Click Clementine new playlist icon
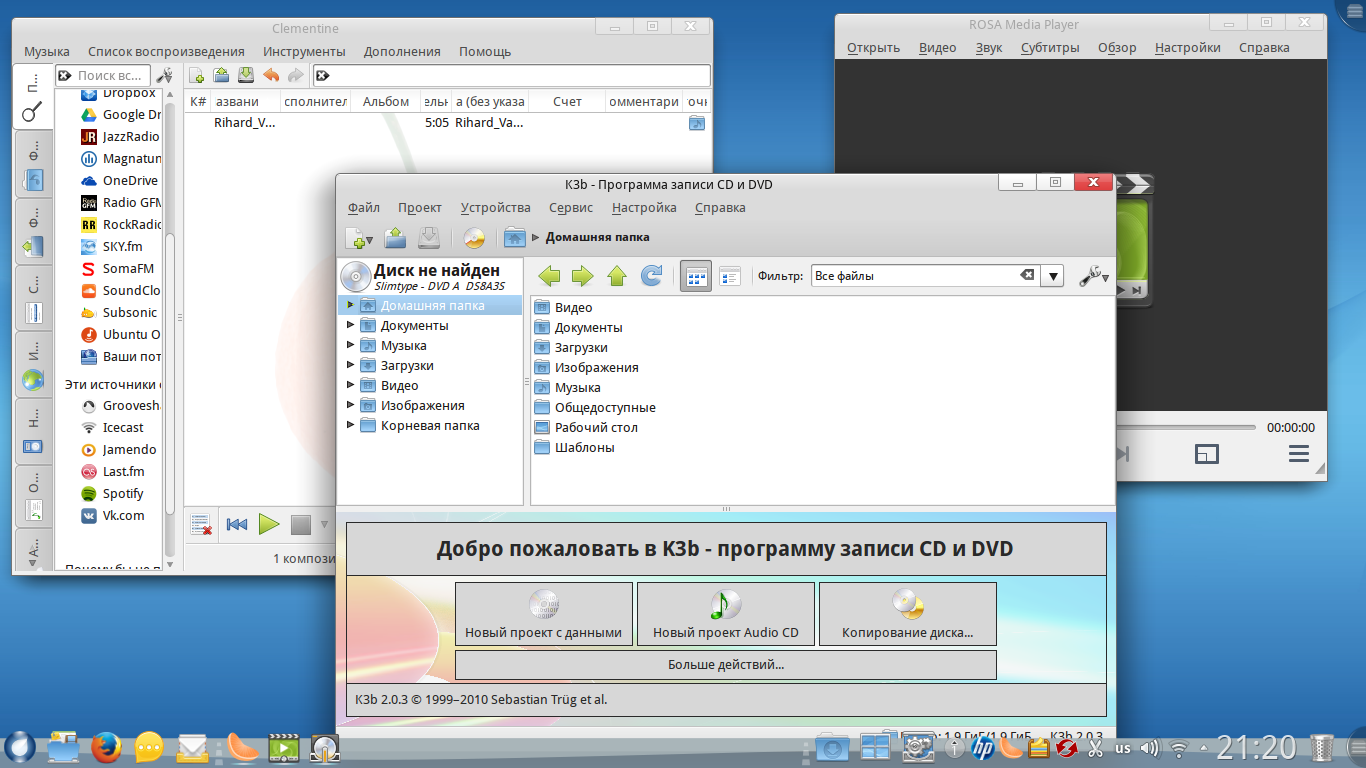Image resolution: width=1366 pixels, height=768 pixels. [x=197, y=75]
